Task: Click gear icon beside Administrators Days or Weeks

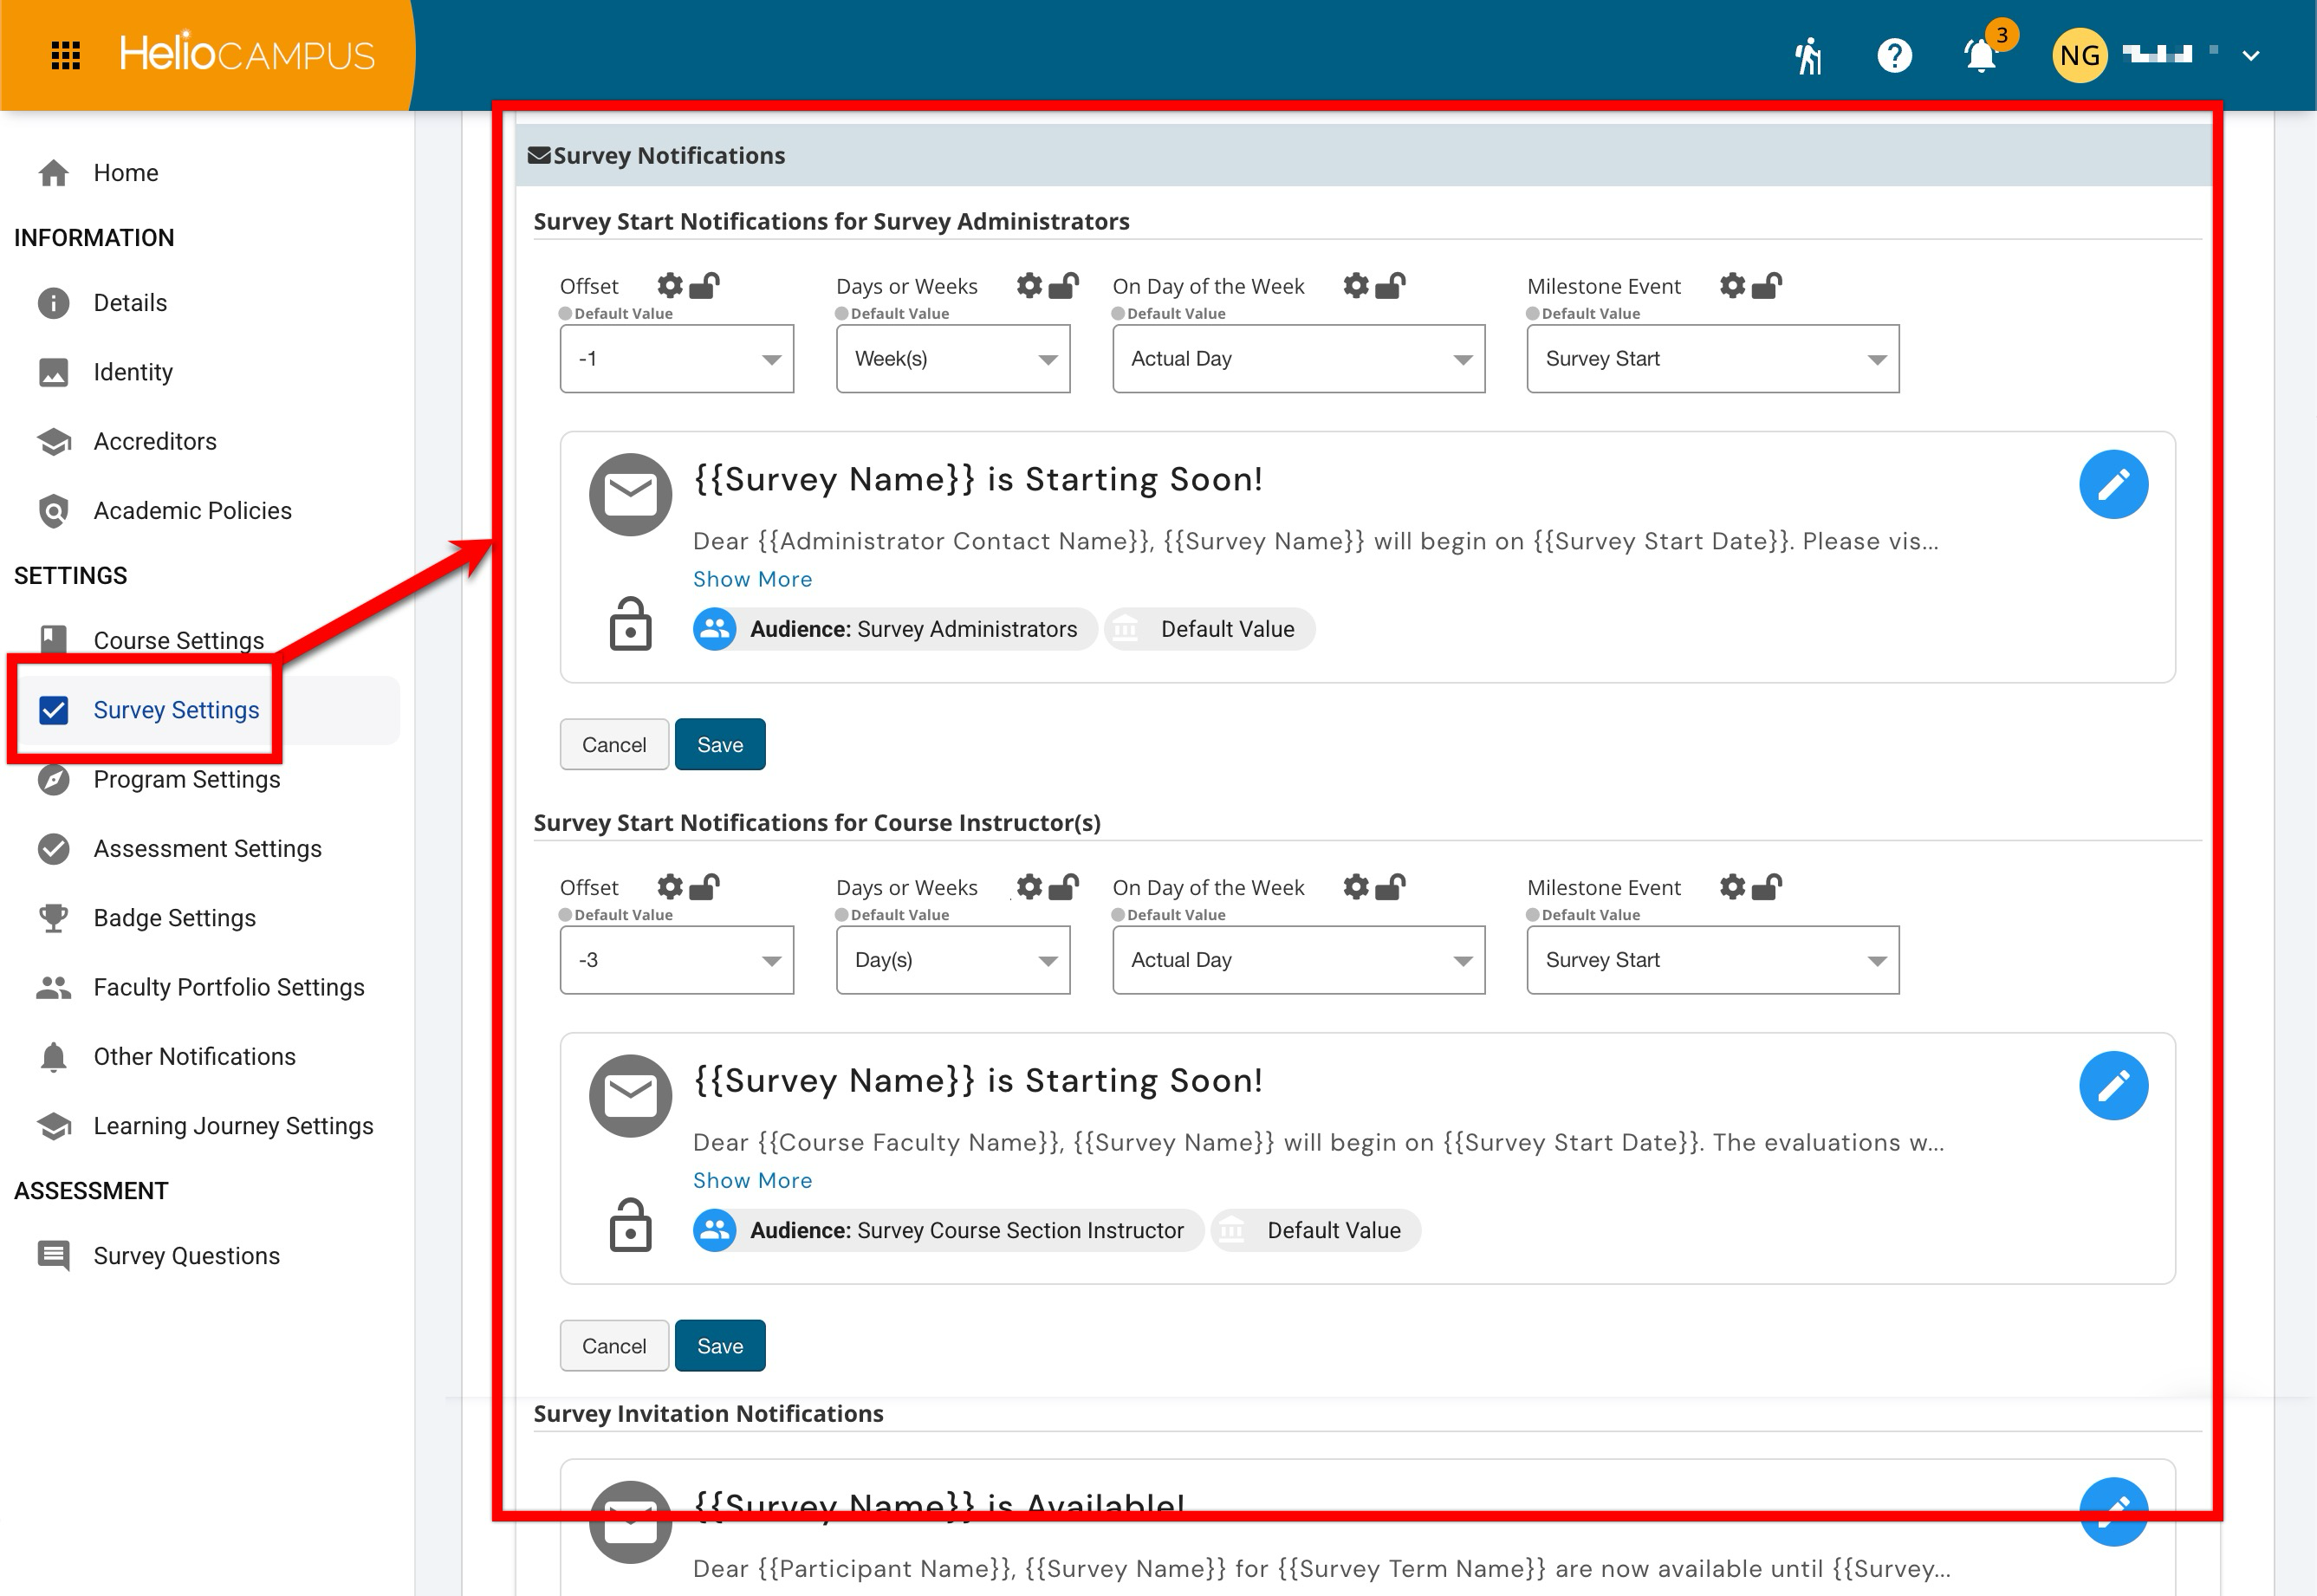Action: click(x=1029, y=286)
